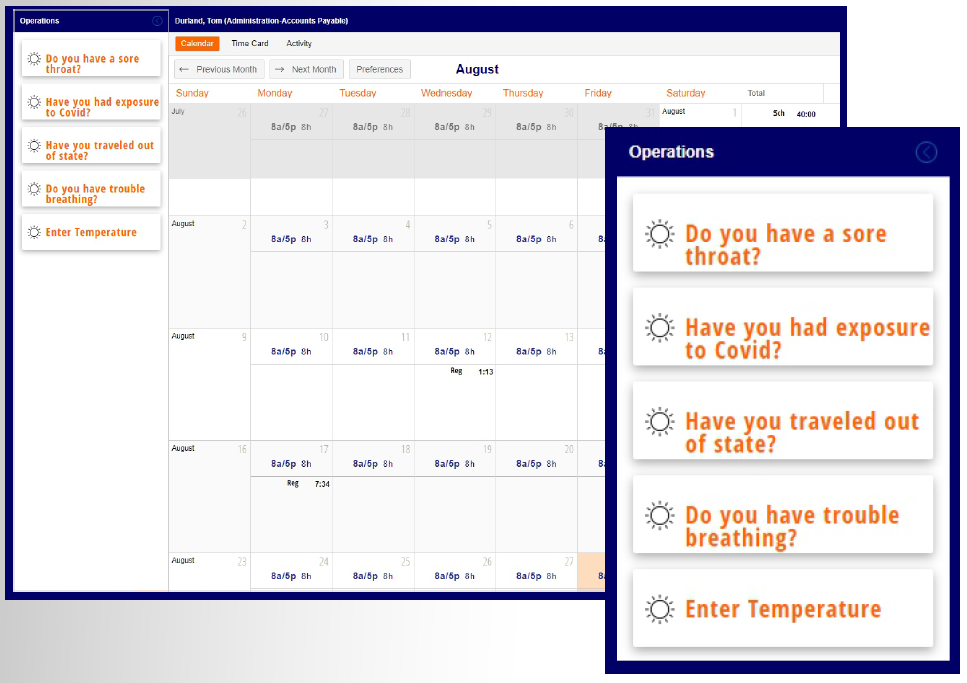Select 'Do you have trouble breathing?' in the small sidebar

(91, 189)
